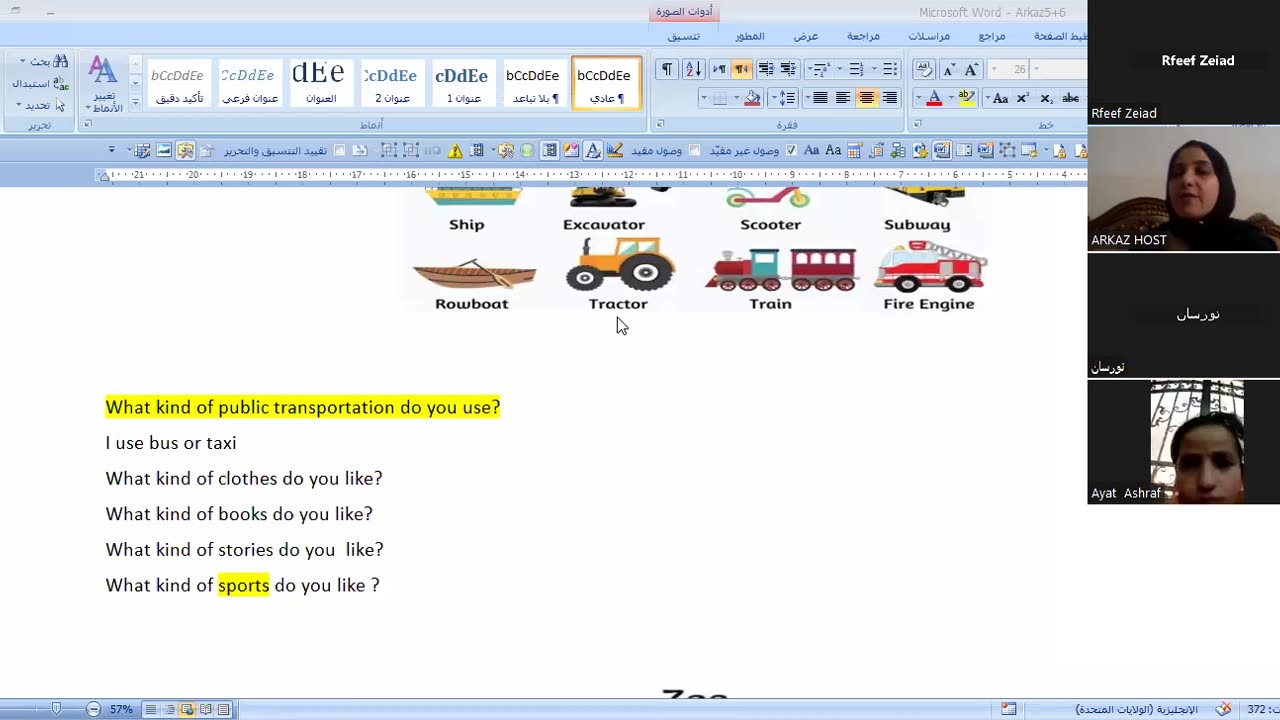
Task: Open the Developer ribbon tab
Action: click(750, 36)
